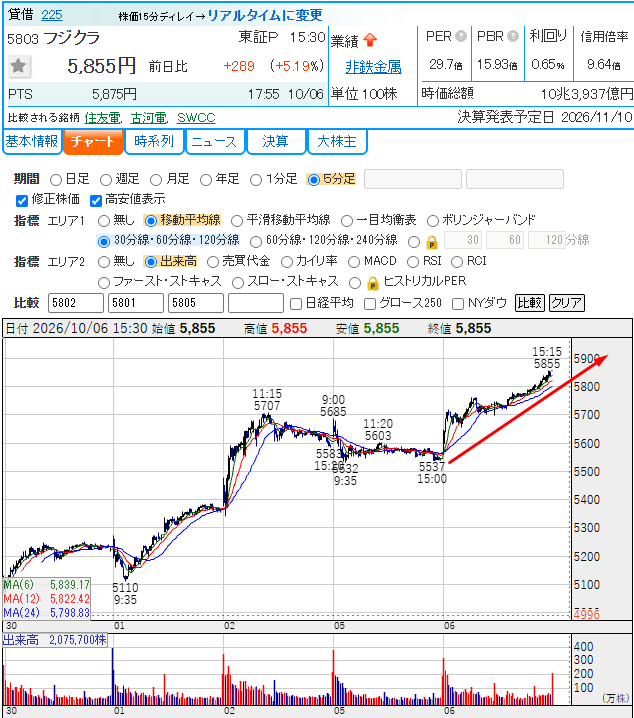Select the 平滑移動平均線 radio
The image size is (634, 718).
pos(237,221)
